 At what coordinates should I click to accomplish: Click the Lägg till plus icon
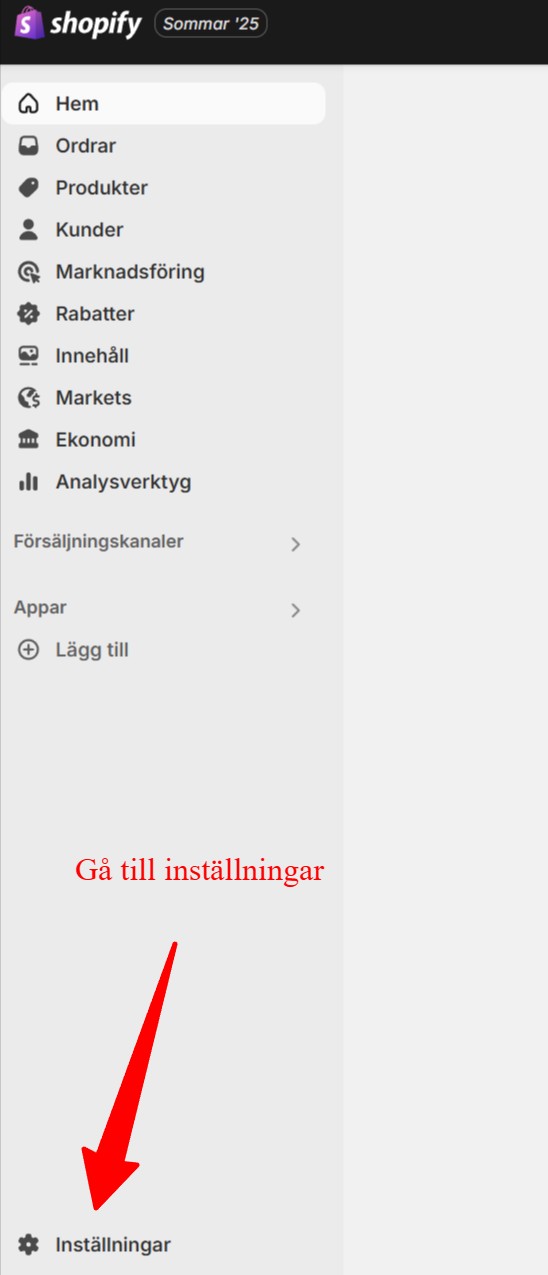pos(29,650)
